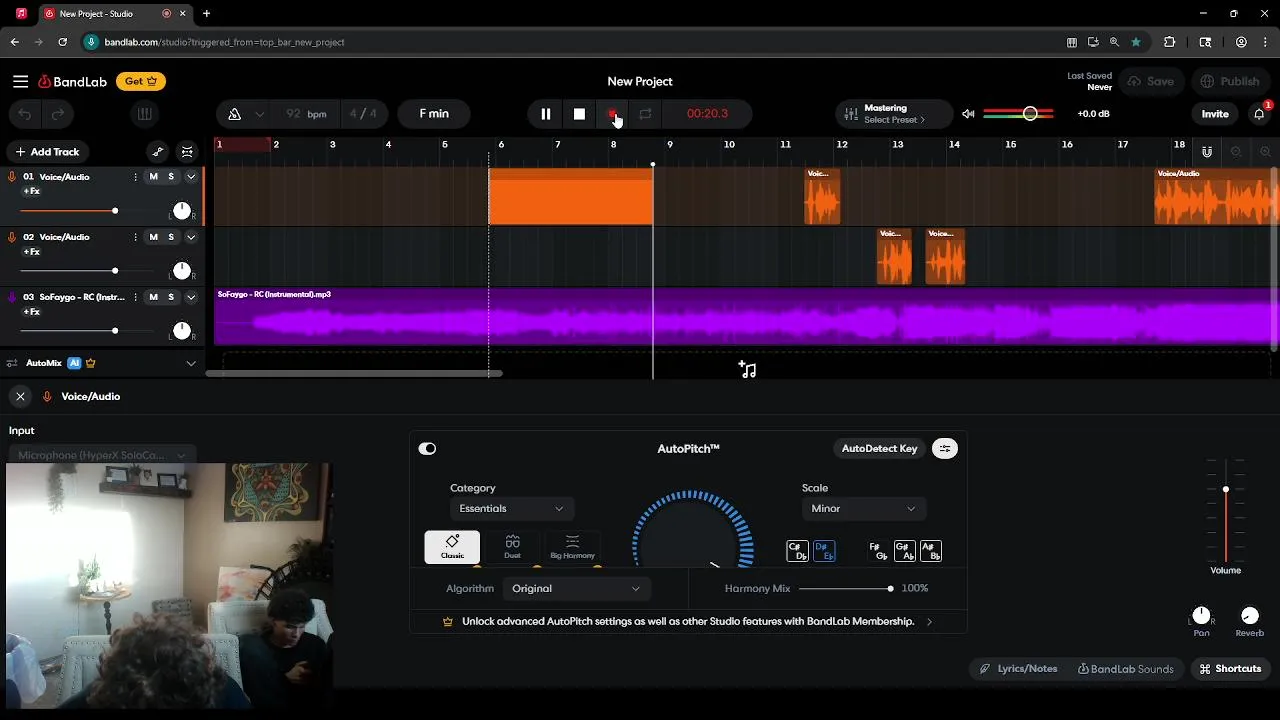1280x720 pixels.
Task: Toggle the C#/Db note key
Action: click(x=797, y=551)
